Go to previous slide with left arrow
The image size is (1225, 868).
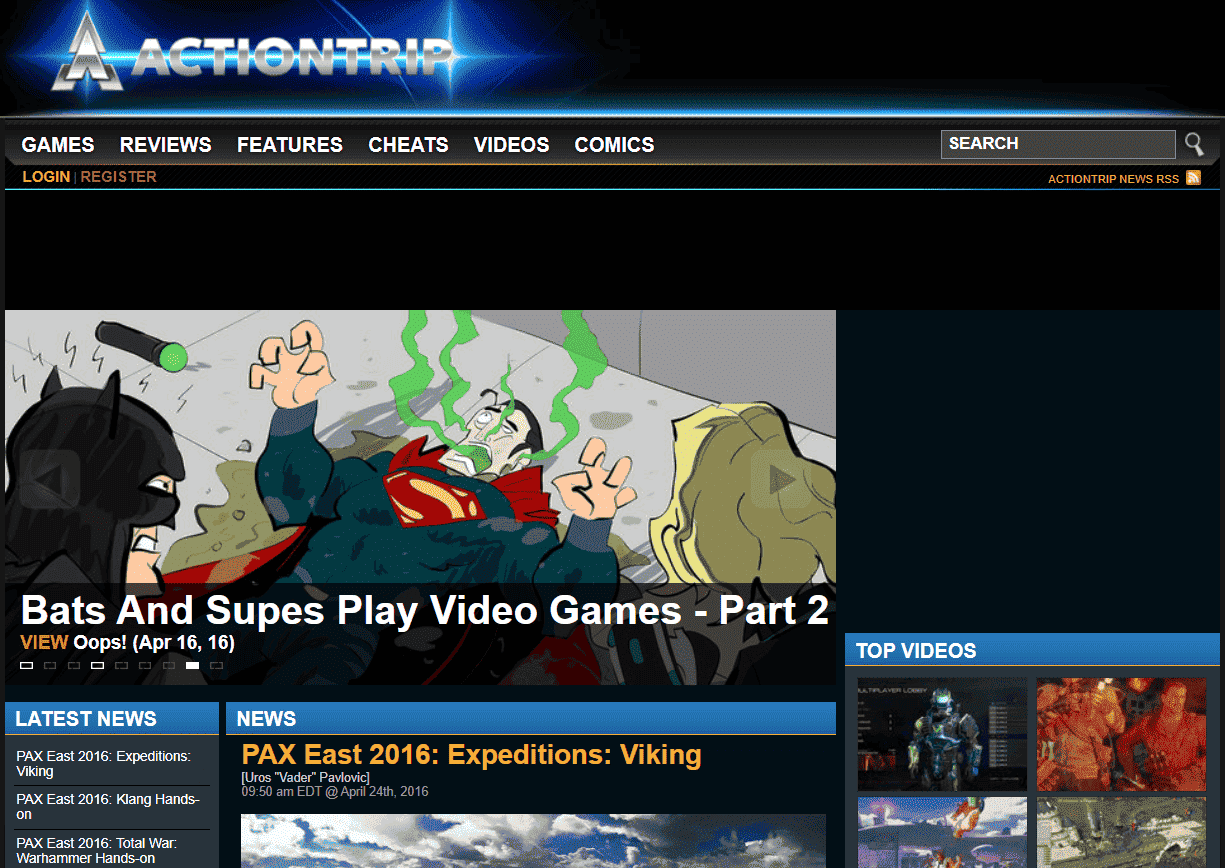point(49,479)
